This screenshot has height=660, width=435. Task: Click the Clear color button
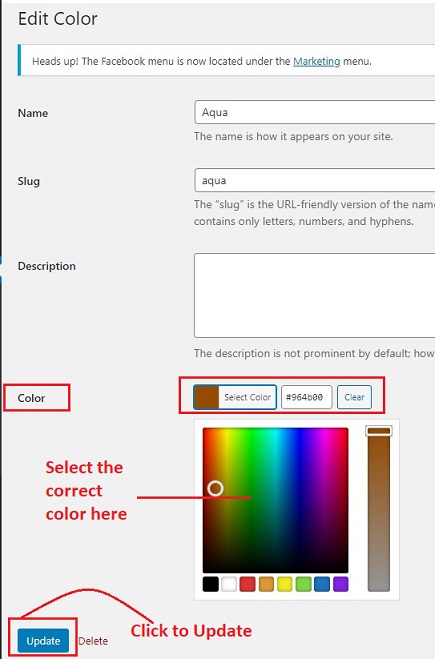[x=354, y=397]
